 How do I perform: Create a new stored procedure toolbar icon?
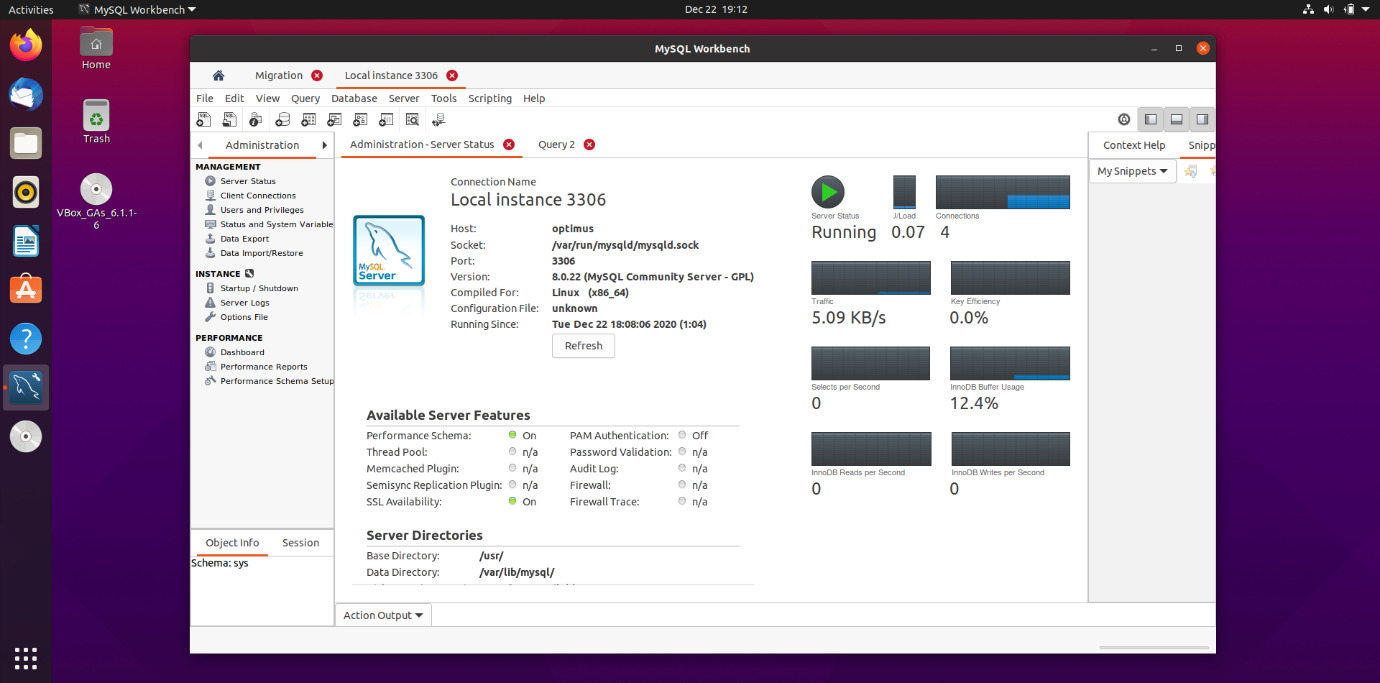click(360, 120)
